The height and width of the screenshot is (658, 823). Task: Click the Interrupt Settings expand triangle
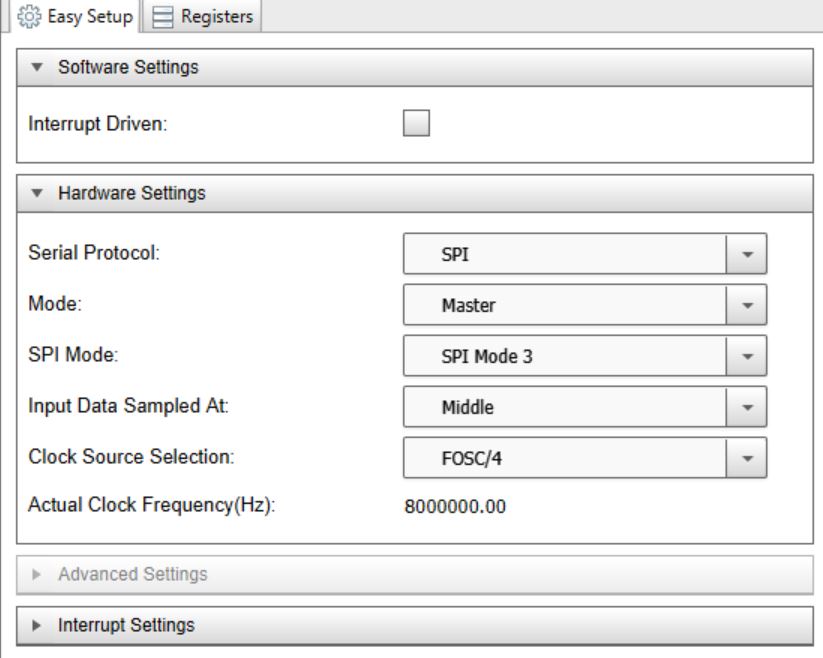coord(38,626)
